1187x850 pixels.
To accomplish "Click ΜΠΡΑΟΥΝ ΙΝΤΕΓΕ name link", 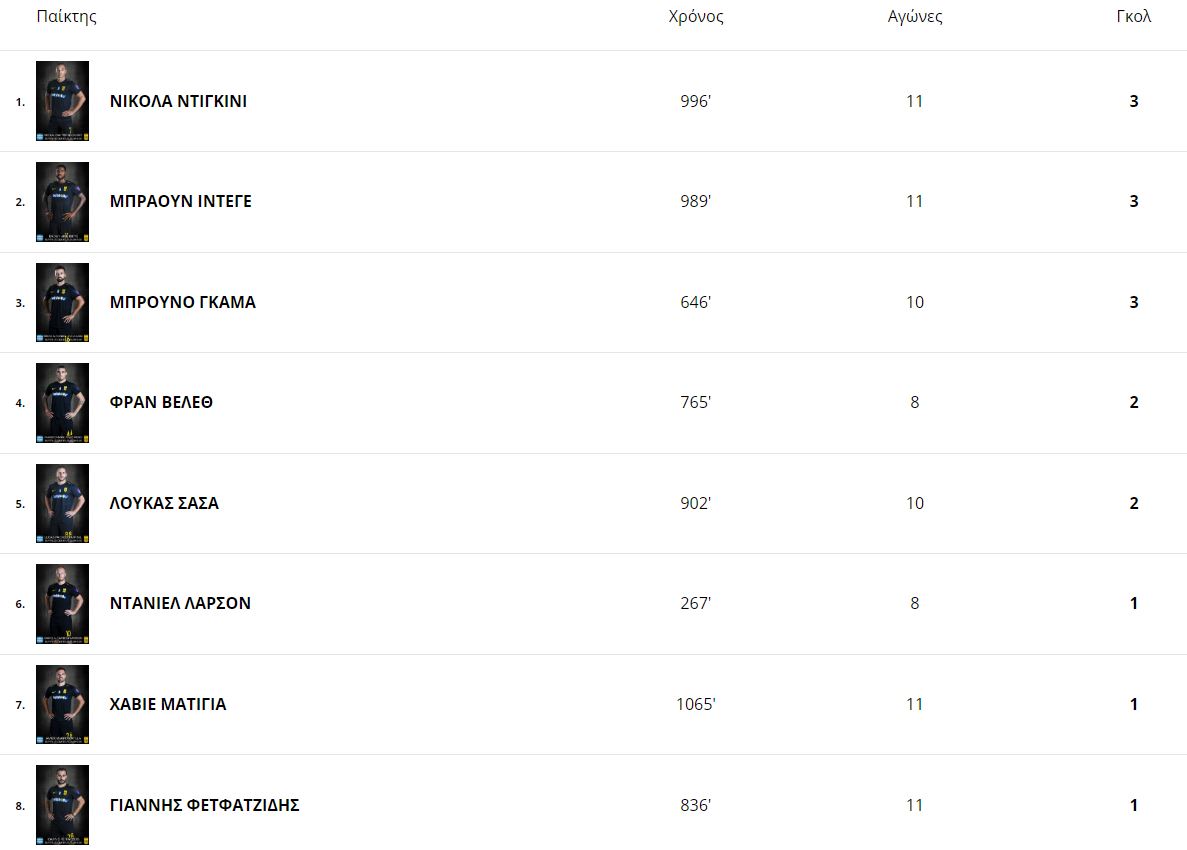I will click(x=180, y=202).
